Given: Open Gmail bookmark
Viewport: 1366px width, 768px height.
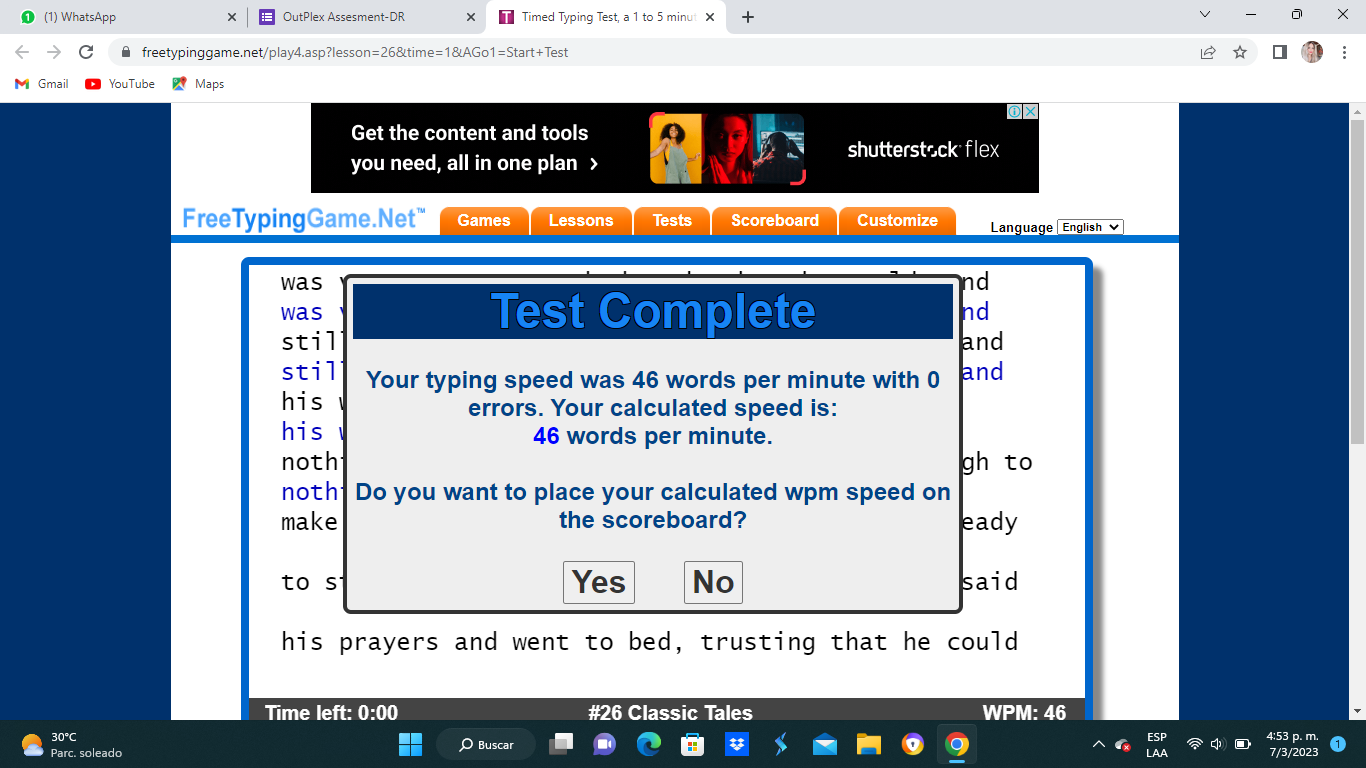Looking at the screenshot, I should [x=42, y=84].
